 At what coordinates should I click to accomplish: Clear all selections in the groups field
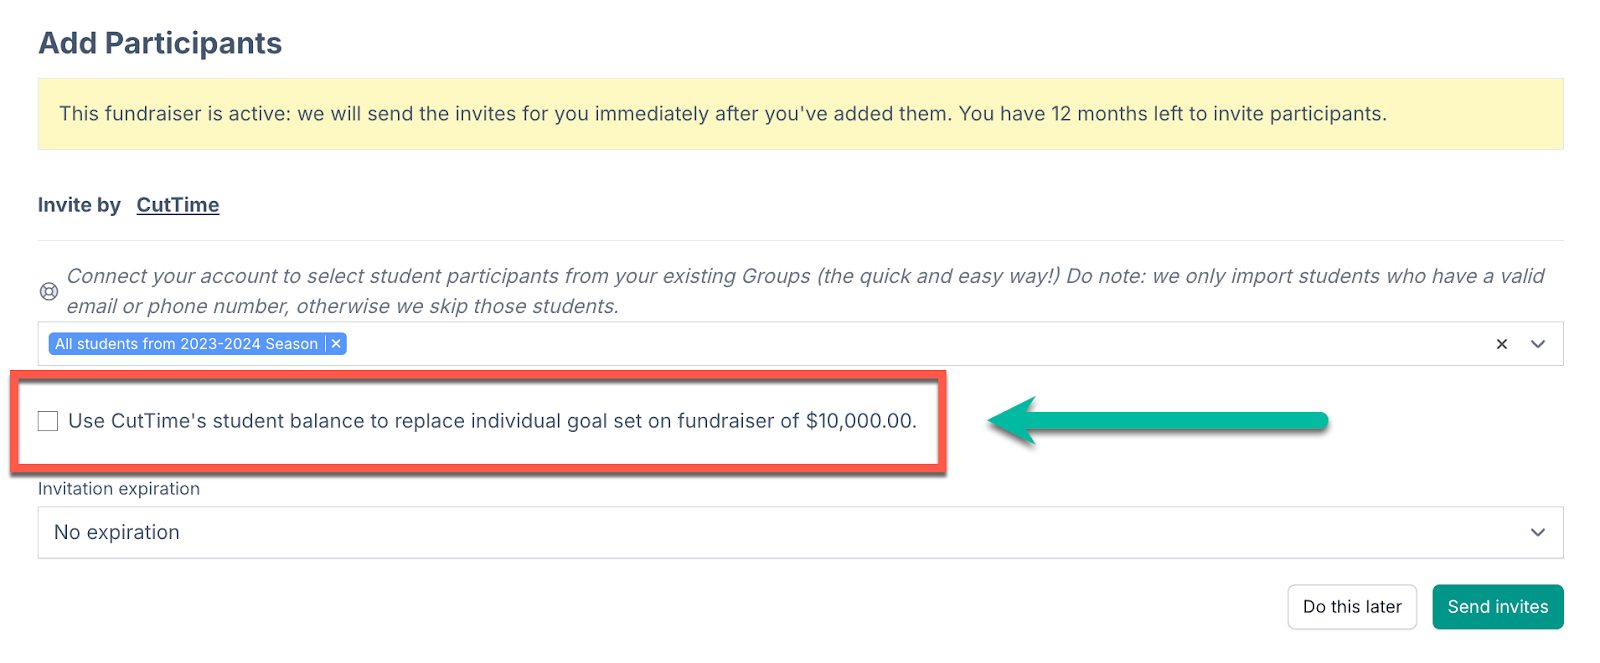click(x=1501, y=344)
